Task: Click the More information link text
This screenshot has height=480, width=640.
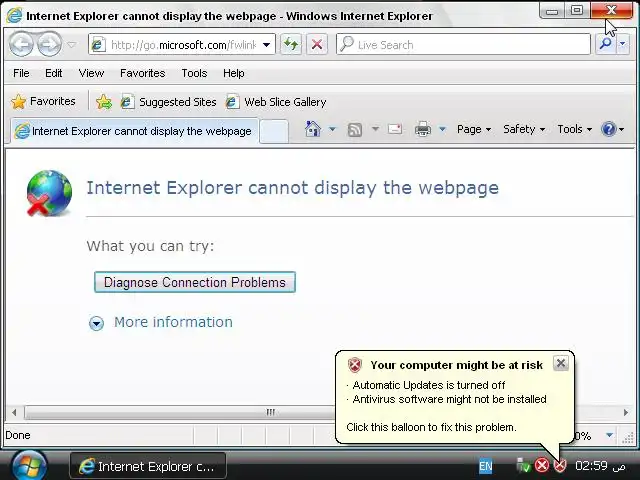Action: [x=173, y=322]
